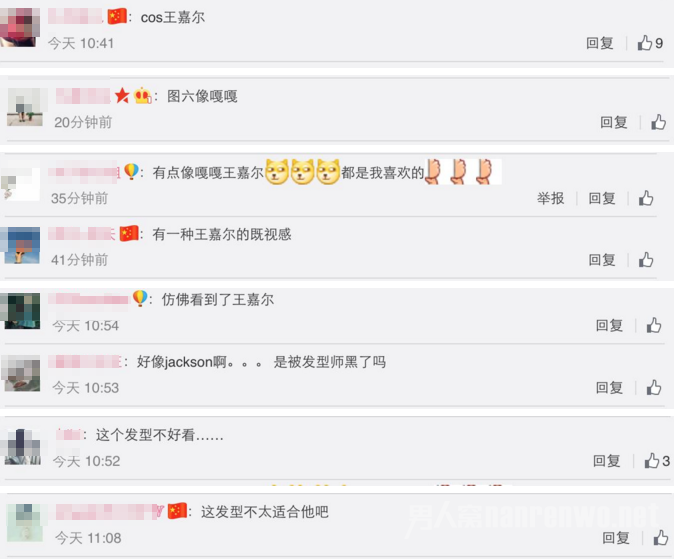Like the '图六像嘎嘎' comment
The image size is (674, 559).
pyautogui.click(x=658, y=122)
